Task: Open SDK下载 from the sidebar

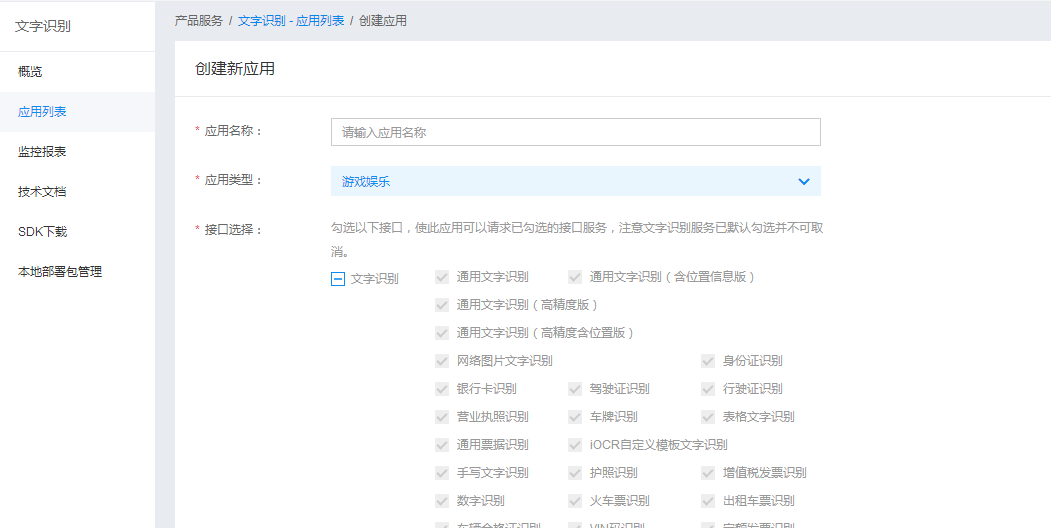Action: tap(77, 233)
